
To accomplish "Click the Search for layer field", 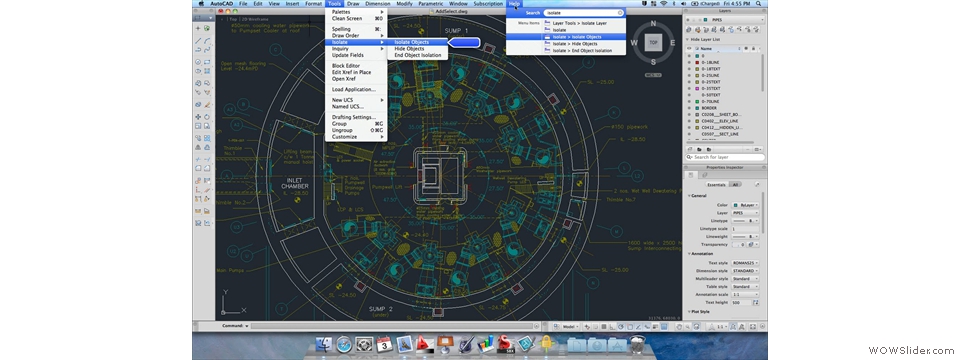I will click(x=726, y=157).
